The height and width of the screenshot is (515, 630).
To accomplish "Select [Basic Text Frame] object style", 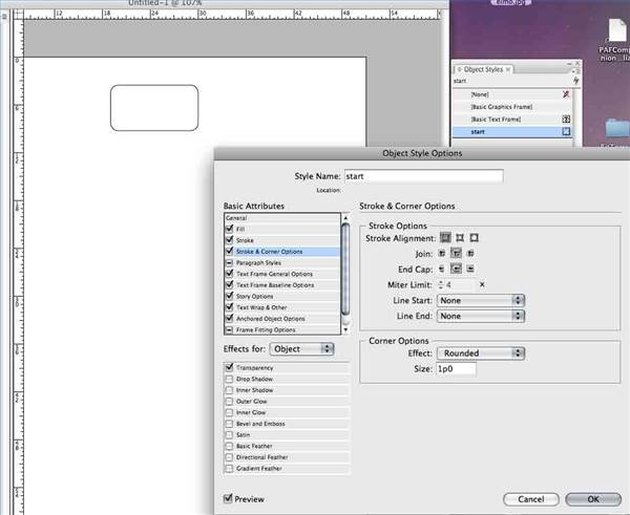I will 512,119.
